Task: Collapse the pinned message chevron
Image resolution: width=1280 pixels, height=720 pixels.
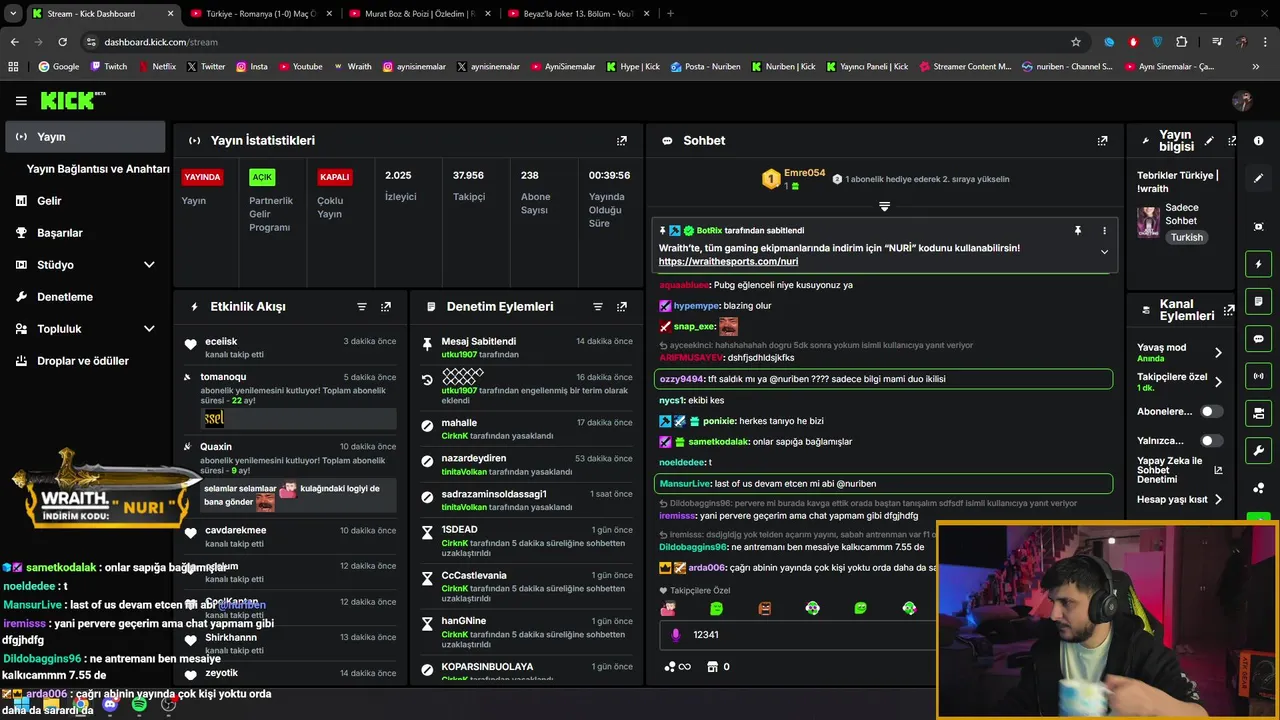Action: coord(1104,252)
